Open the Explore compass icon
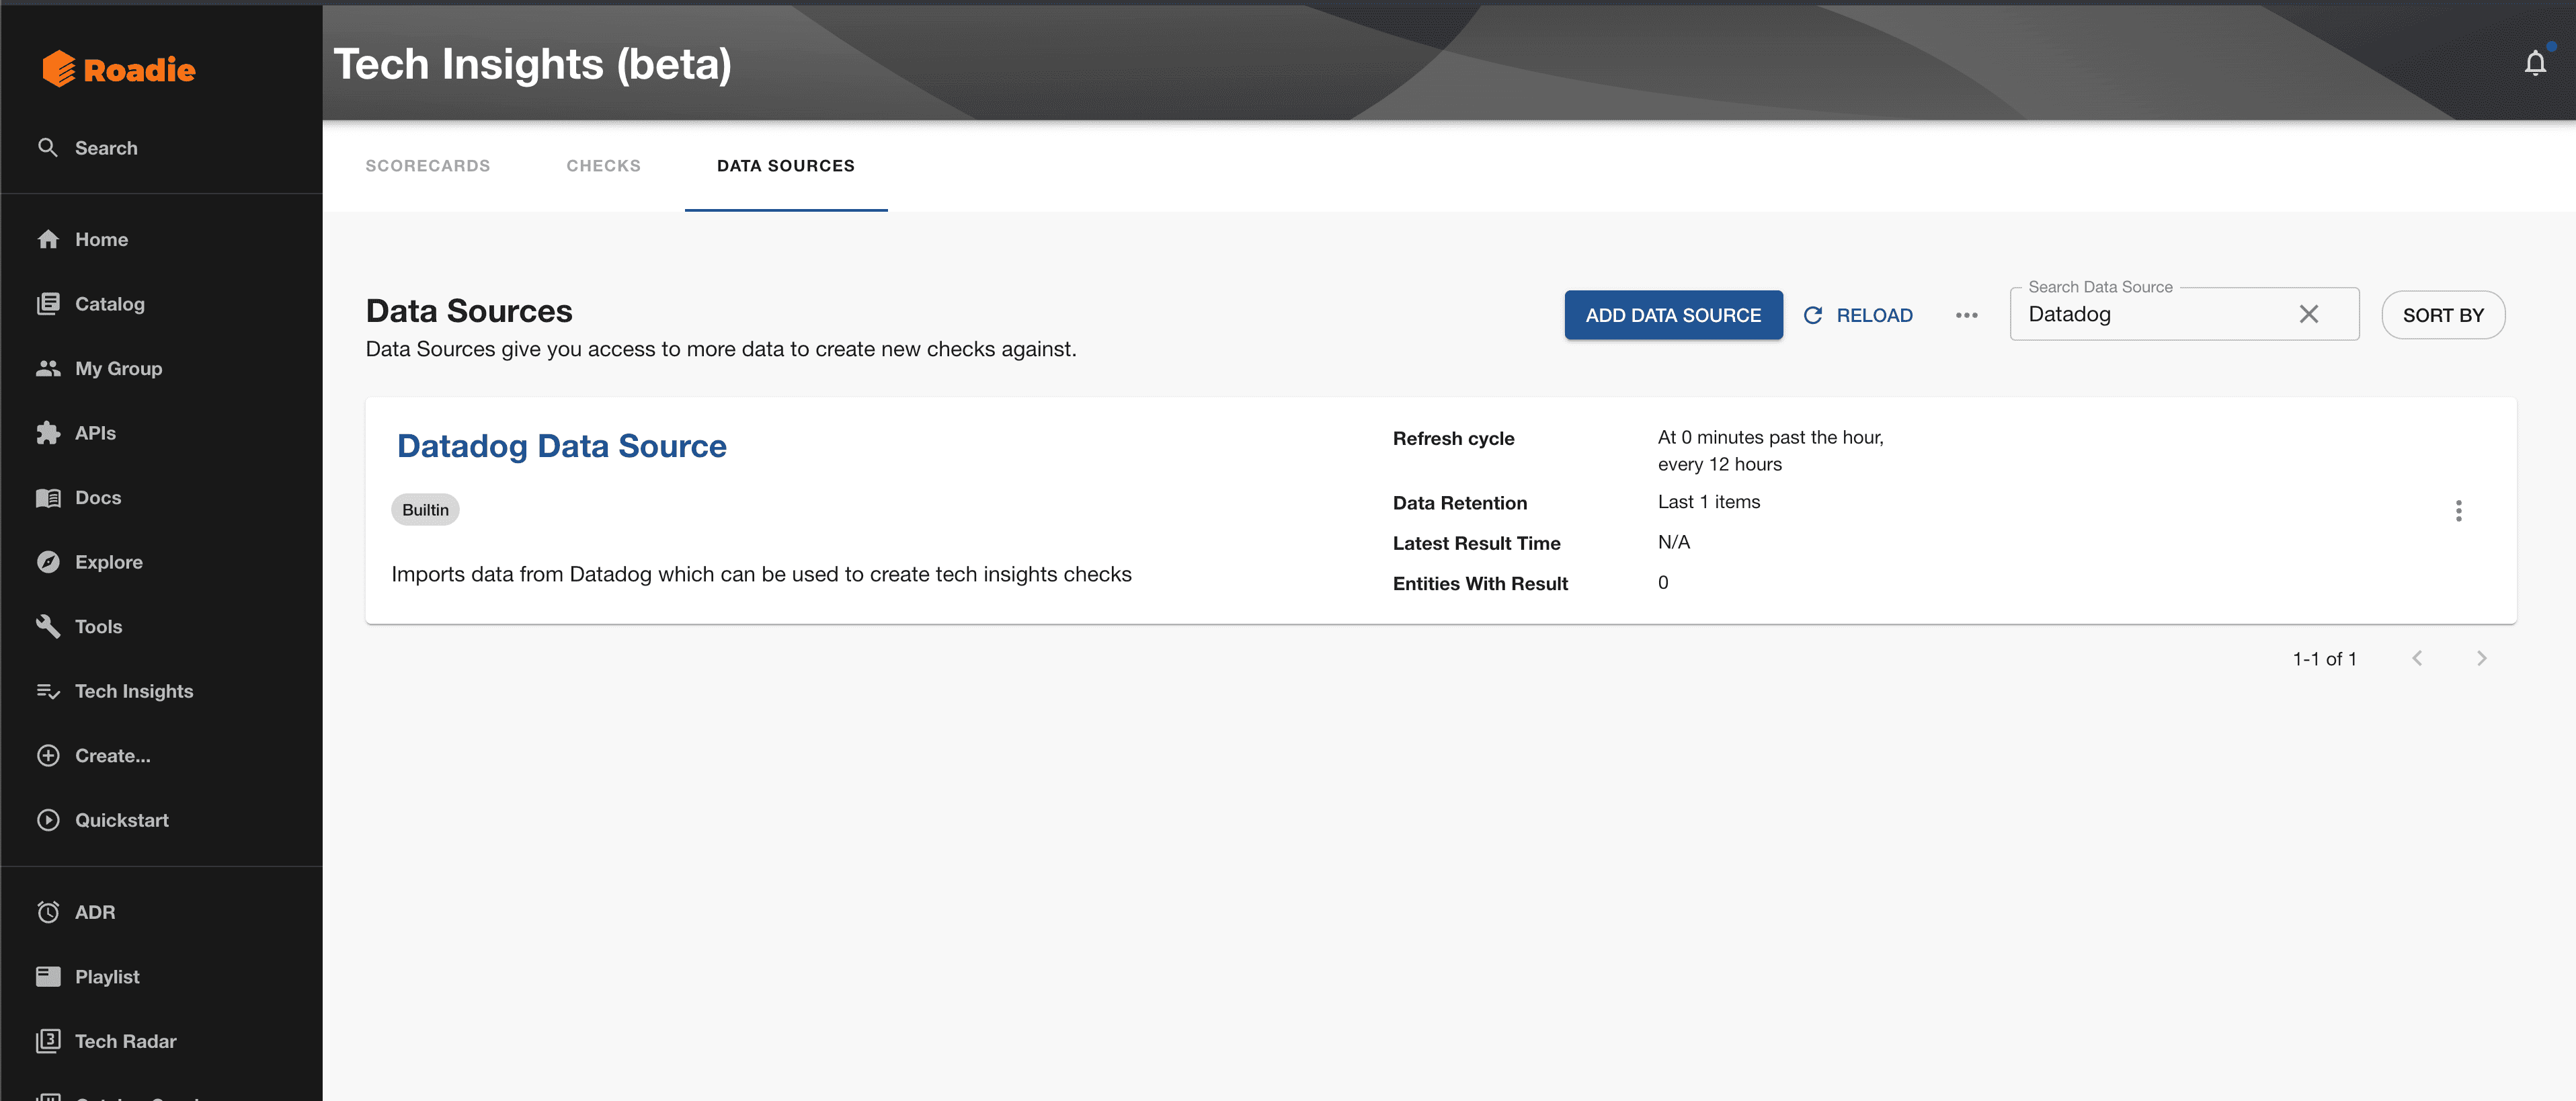2576x1101 pixels. point(48,562)
